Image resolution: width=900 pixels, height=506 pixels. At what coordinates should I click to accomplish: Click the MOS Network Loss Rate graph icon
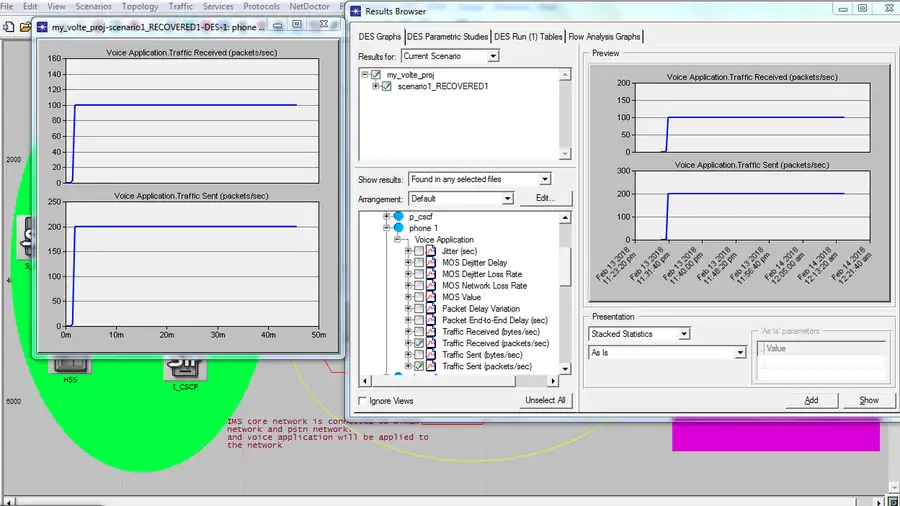click(430, 285)
